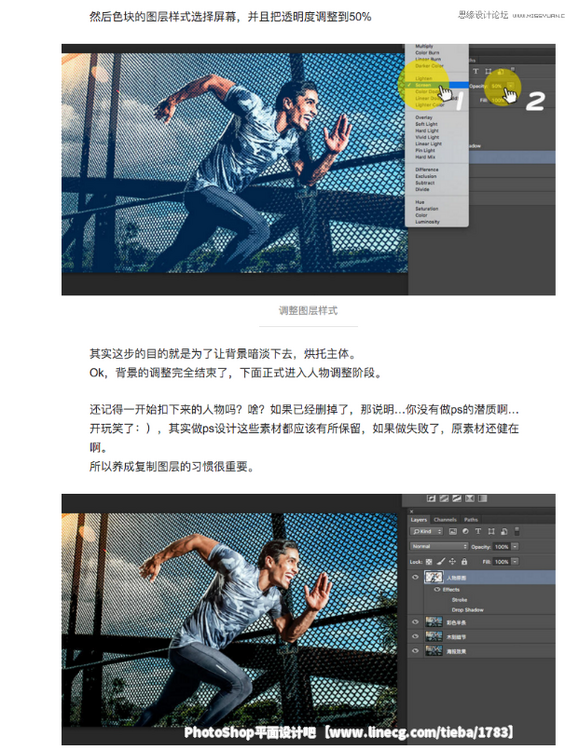Click Opacity 100% field in lower Layers panel

(x=501, y=546)
